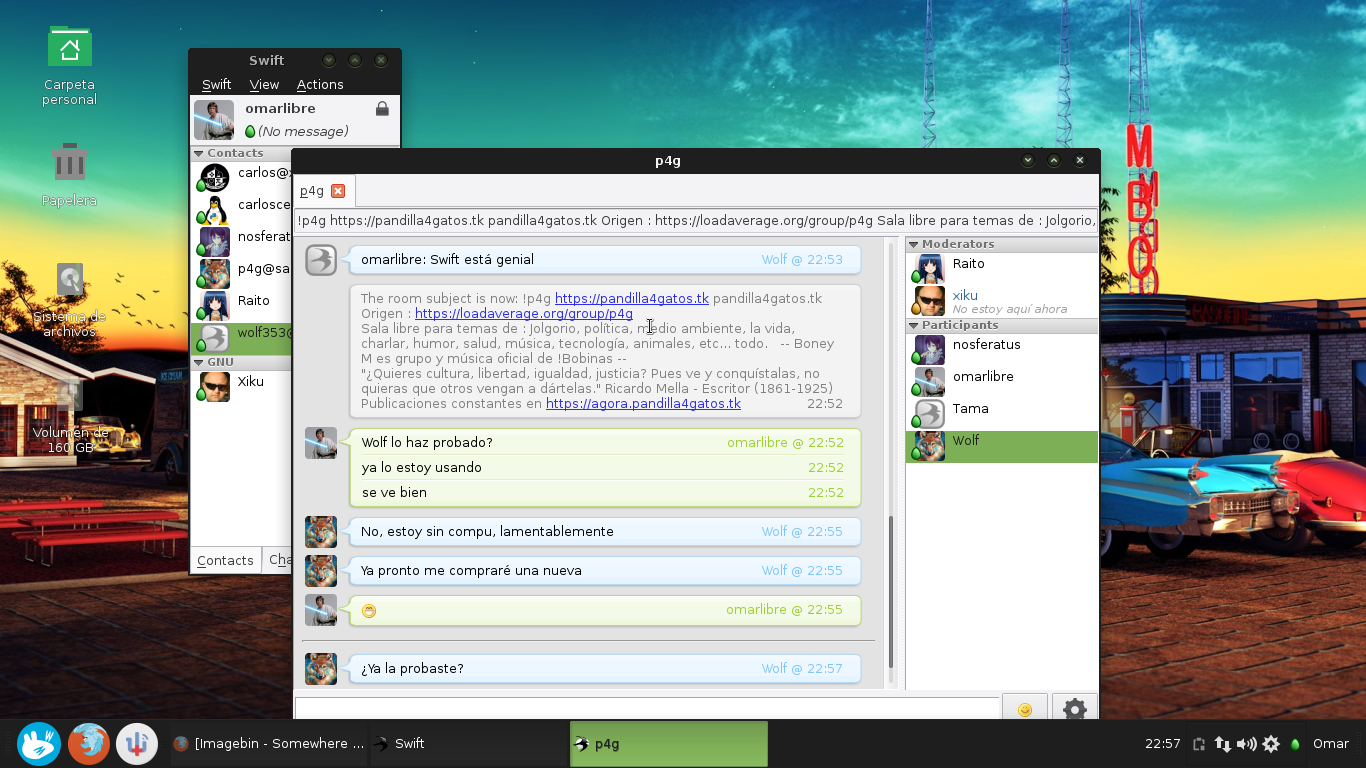This screenshot has width=1366, height=768.
Task: Select Raito in Moderators list
Action: point(1002,269)
